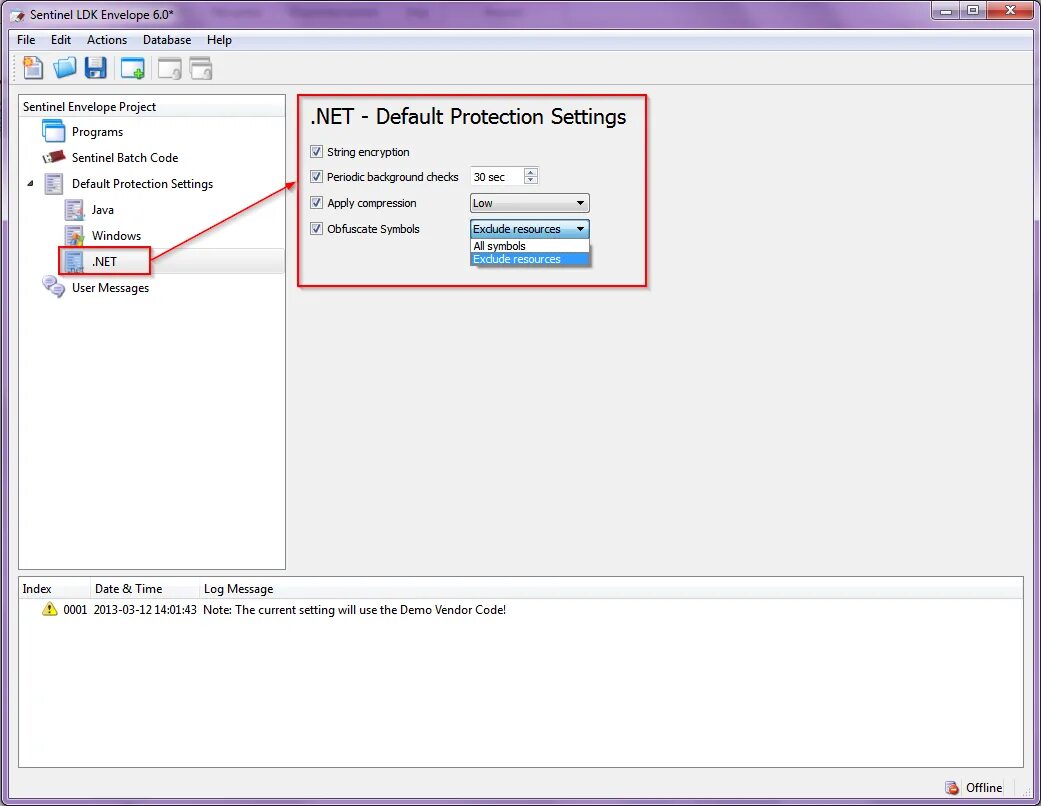Uncheck Periodic background checks
The height and width of the screenshot is (806, 1041).
coord(316,177)
